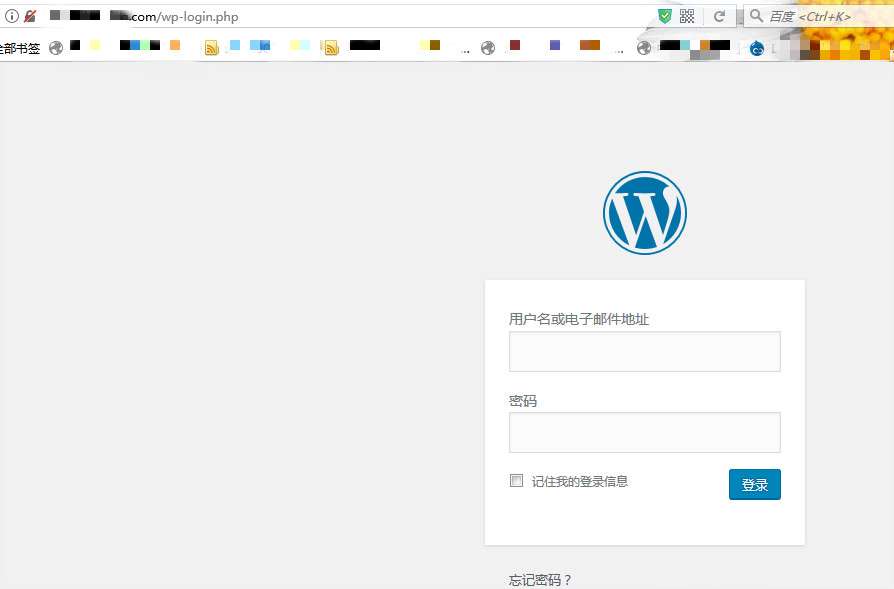894x589 pixels.
Task: Click the globe bookmark next to 全部书签
Action: [56, 48]
